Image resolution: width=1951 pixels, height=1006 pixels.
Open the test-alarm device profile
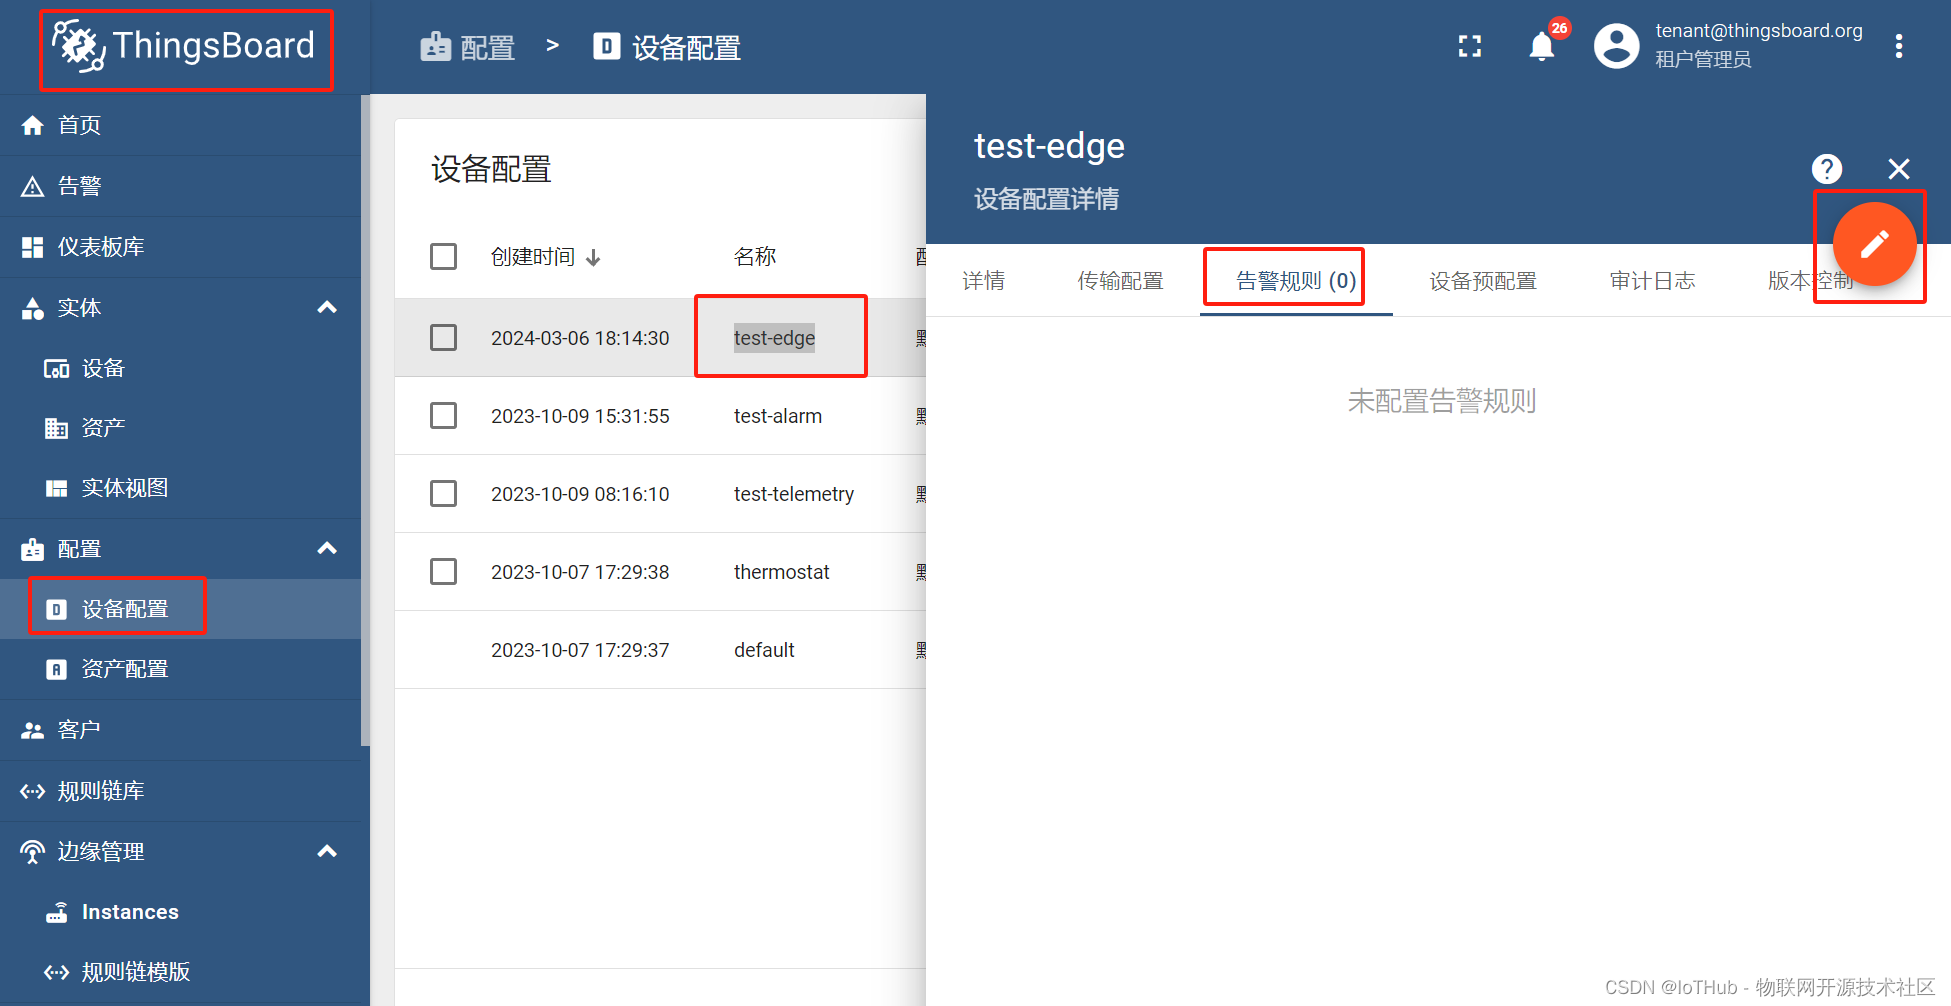click(778, 415)
